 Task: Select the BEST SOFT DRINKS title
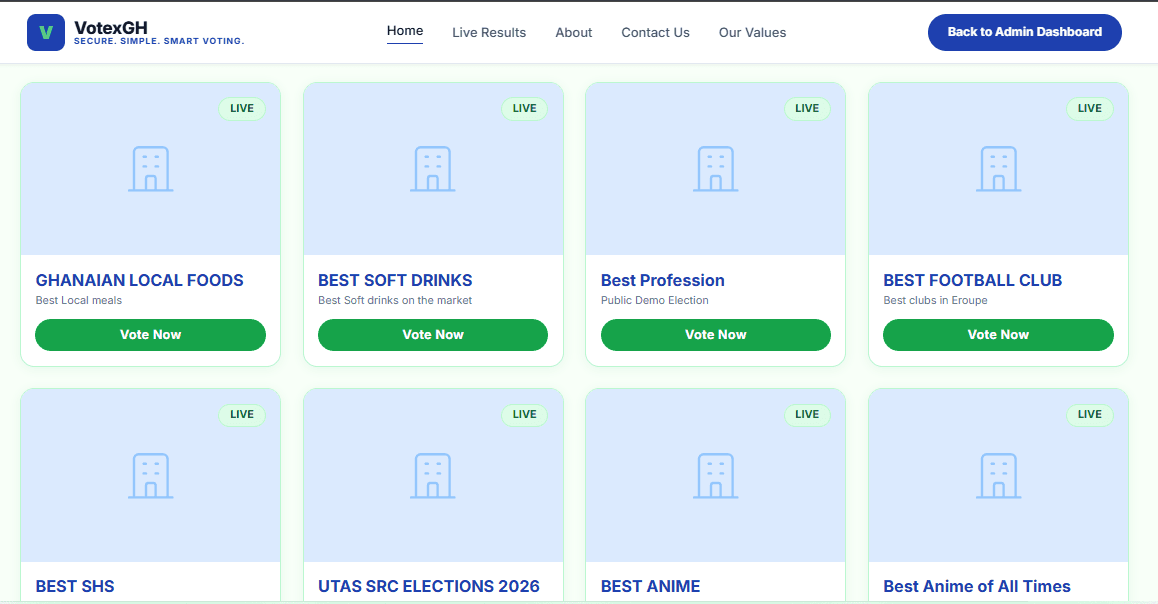395,281
